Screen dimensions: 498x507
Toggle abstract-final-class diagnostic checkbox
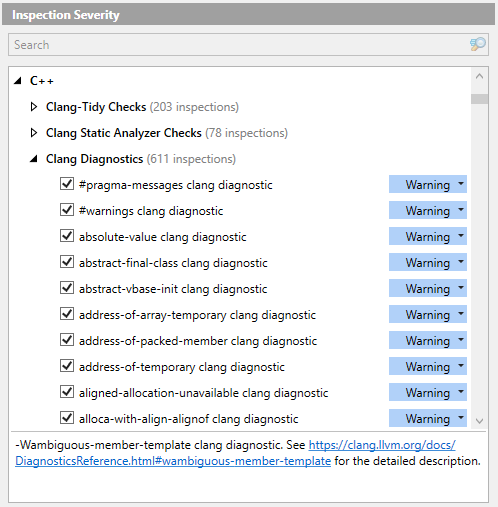pyautogui.click(x=67, y=262)
